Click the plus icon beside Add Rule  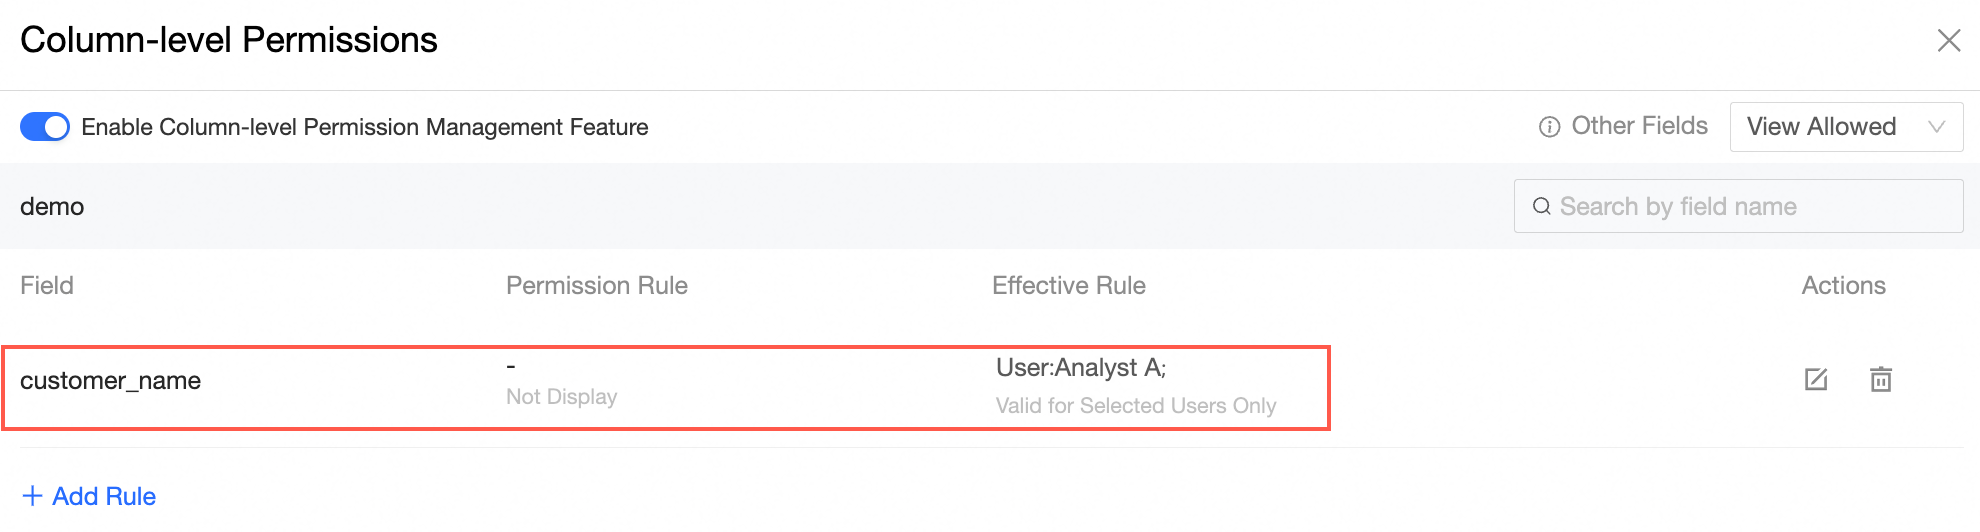pyautogui.click(x=32, y=496)
